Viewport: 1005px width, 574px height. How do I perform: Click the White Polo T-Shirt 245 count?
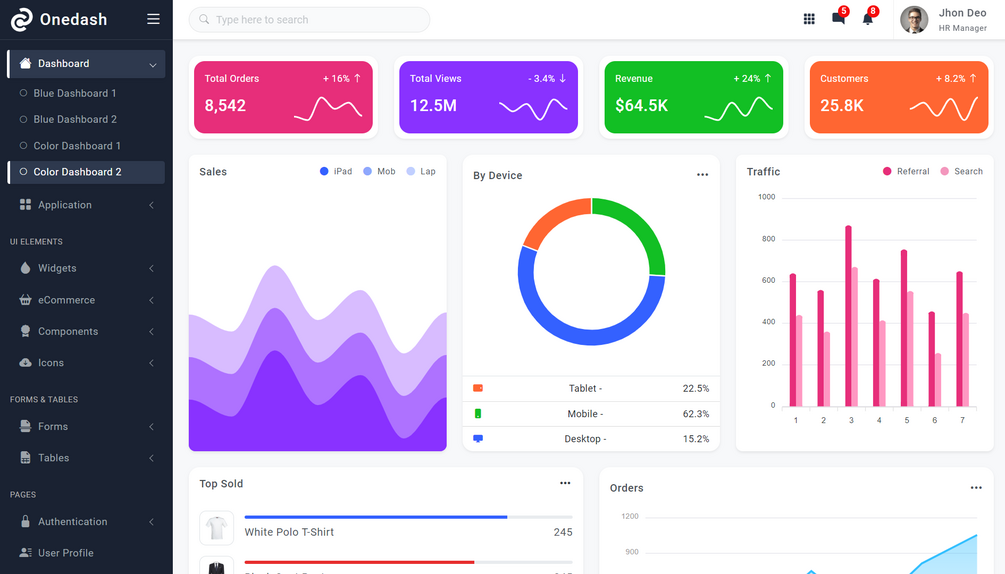coord(563,532)
